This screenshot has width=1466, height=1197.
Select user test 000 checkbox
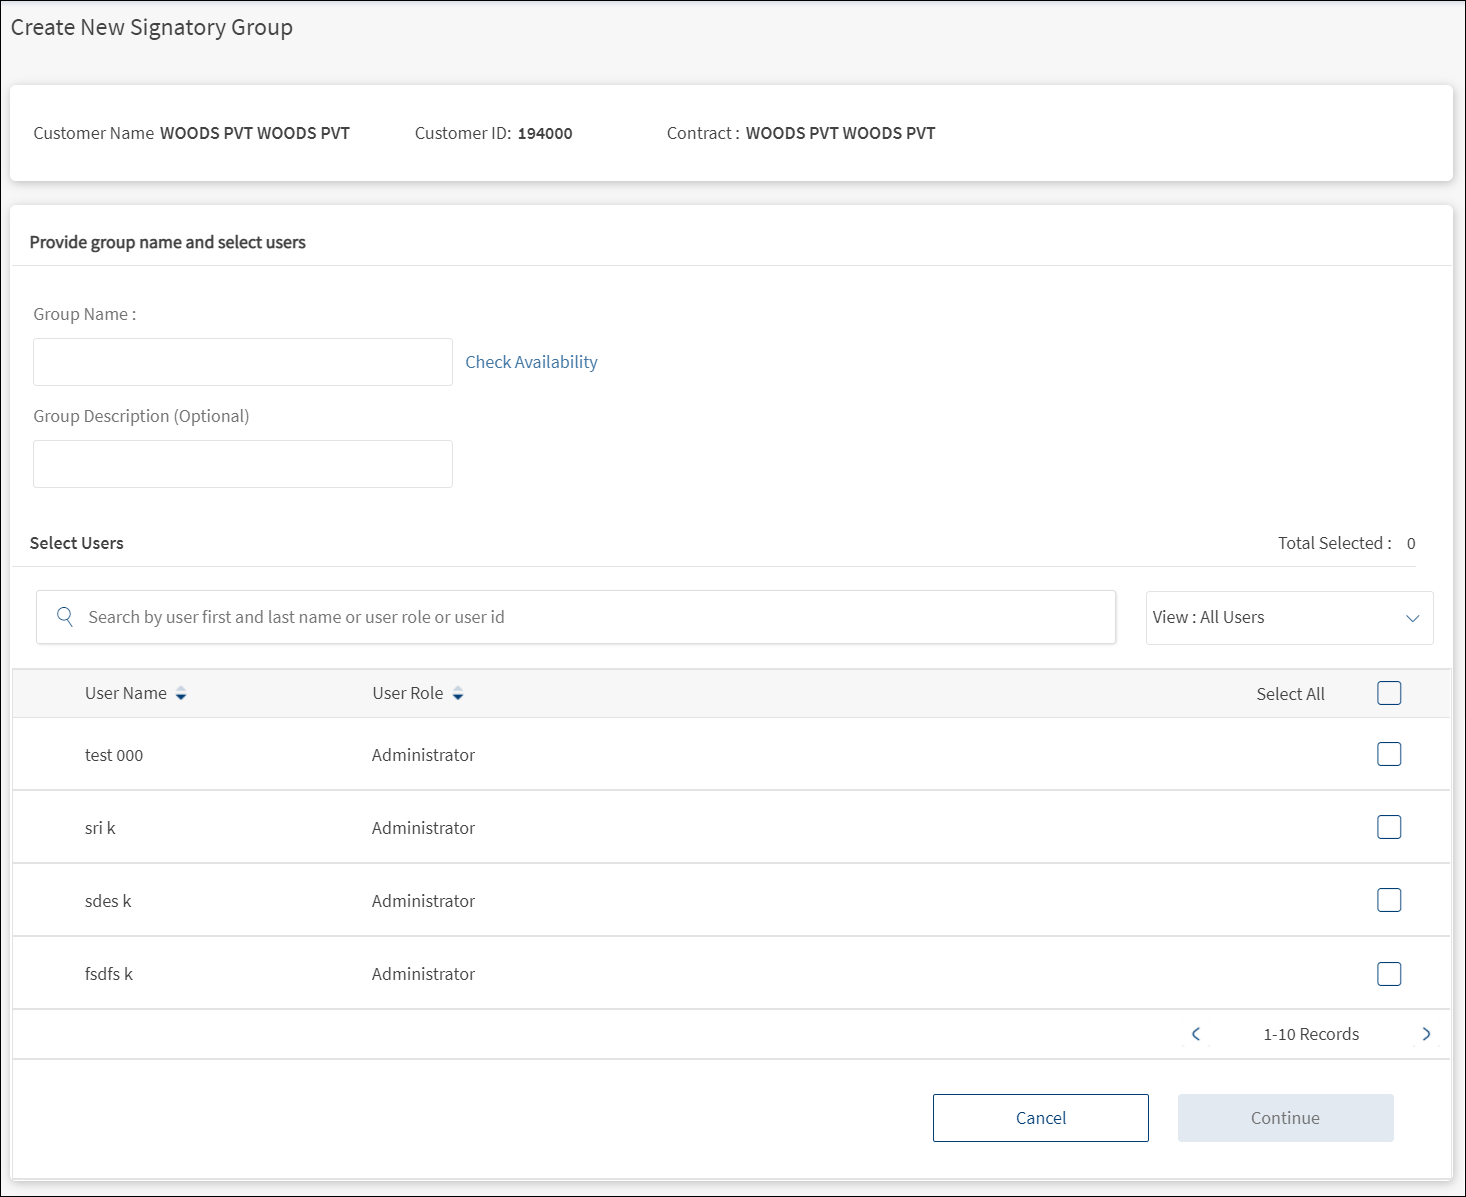pos(1389,754)
